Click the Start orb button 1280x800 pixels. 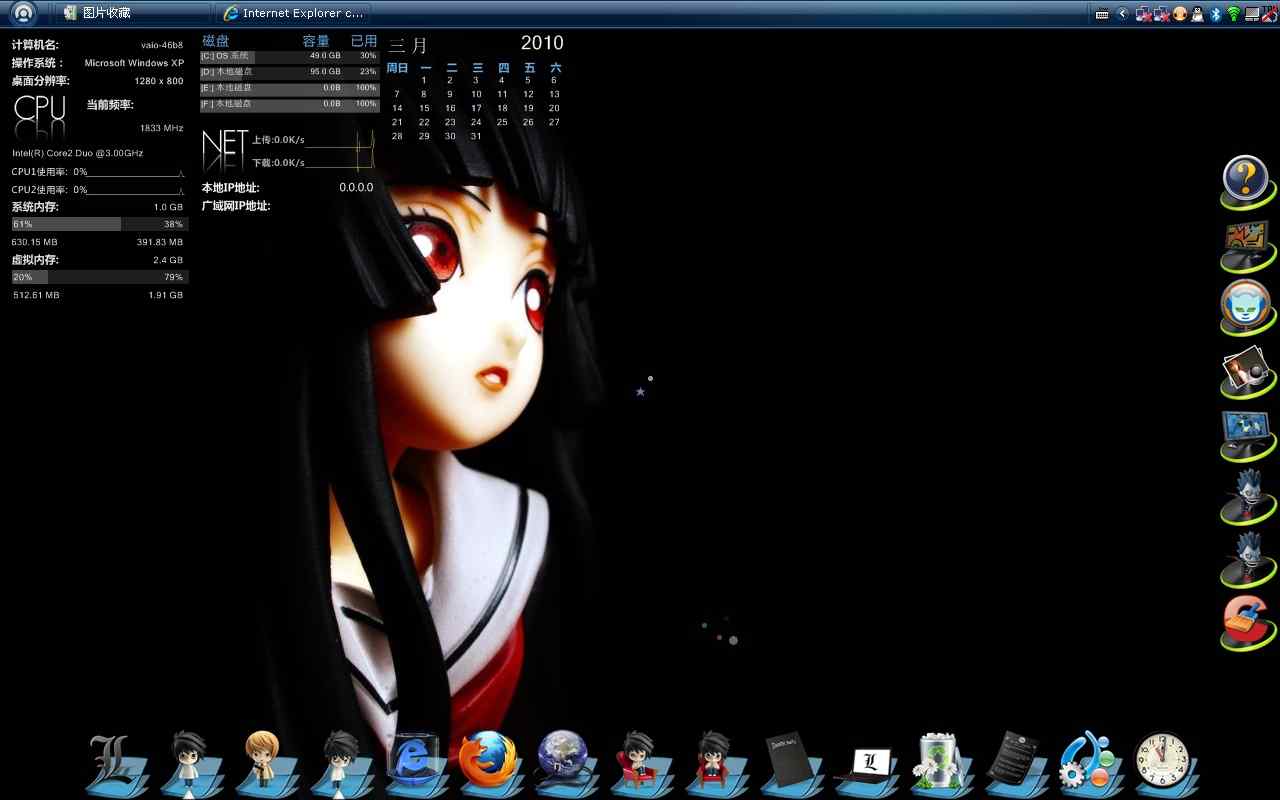[x=24, y=13]
